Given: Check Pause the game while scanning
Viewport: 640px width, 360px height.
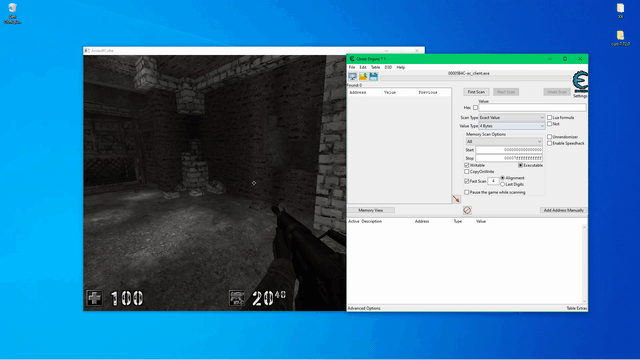Looking at the screenshot, I should point(467,192).
